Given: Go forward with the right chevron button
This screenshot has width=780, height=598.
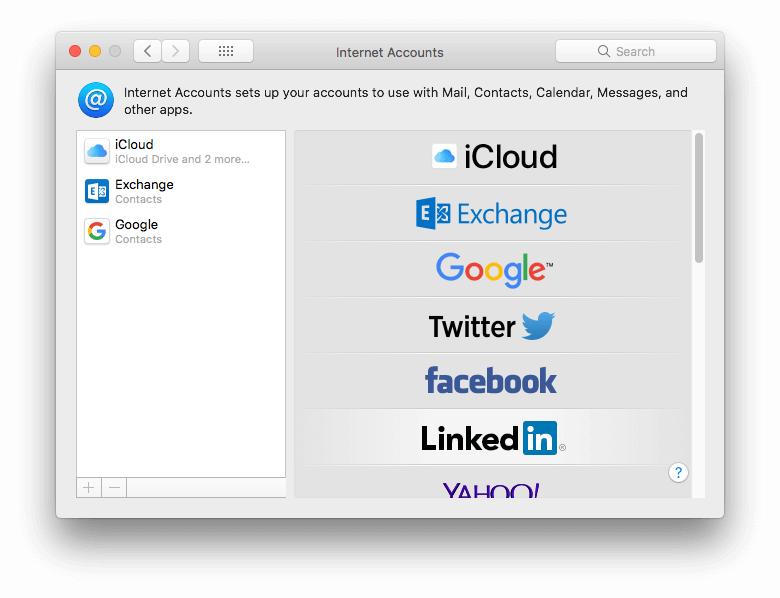Looking at the screenshot, I should tap(176, 51).
